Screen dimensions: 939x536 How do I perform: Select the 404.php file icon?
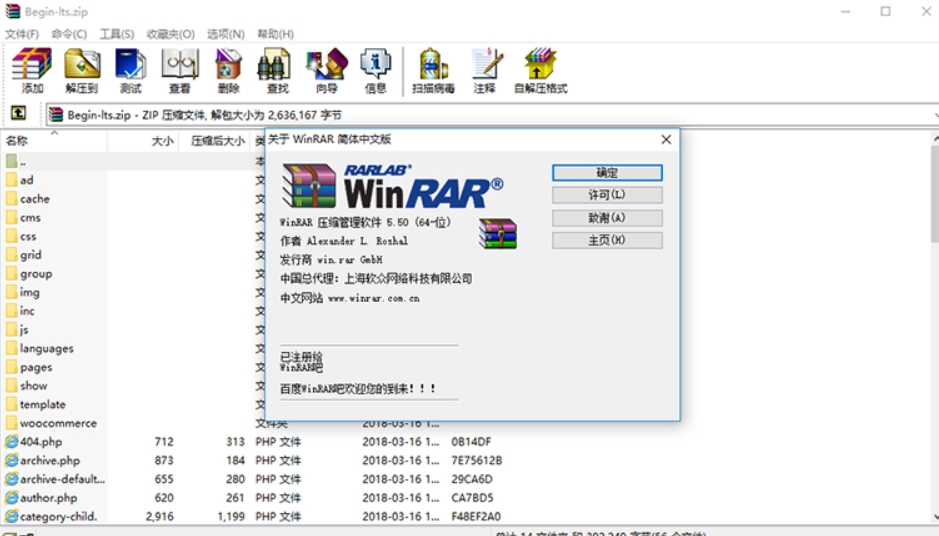[x=12, y=441]
